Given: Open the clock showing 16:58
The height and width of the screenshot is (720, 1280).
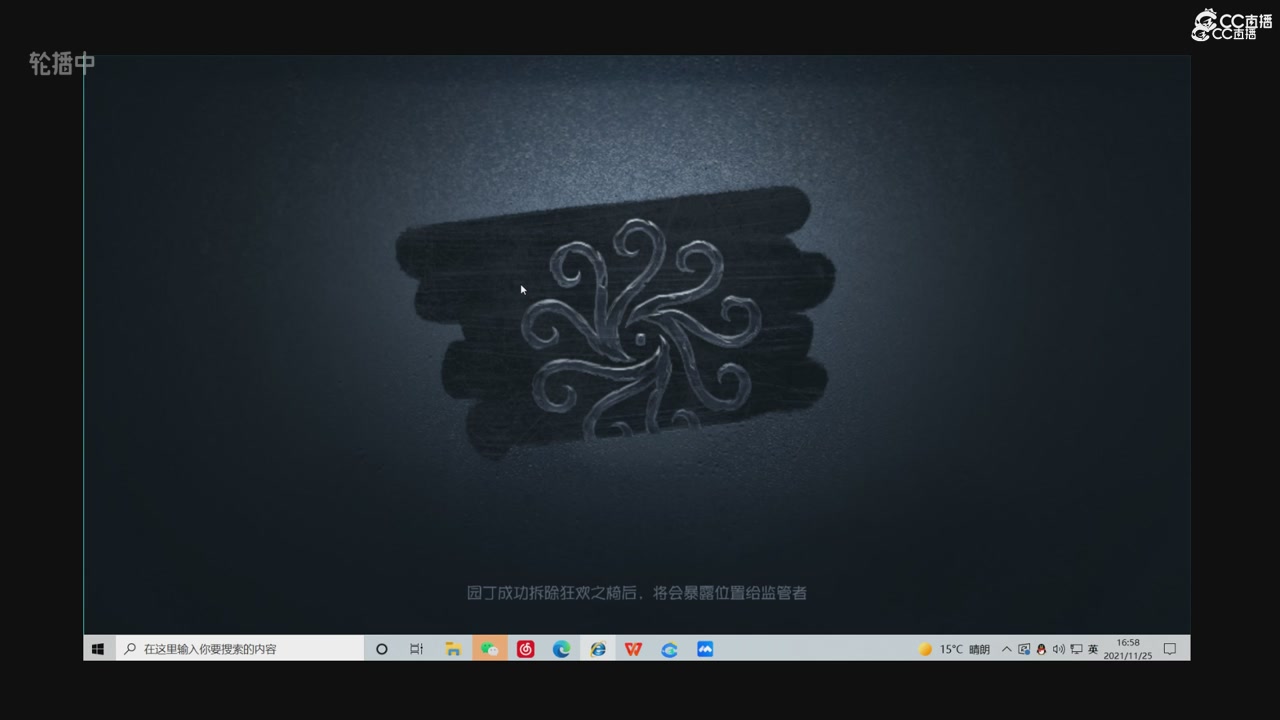Looking at the screenshot, I should [x=1128, y=649].
